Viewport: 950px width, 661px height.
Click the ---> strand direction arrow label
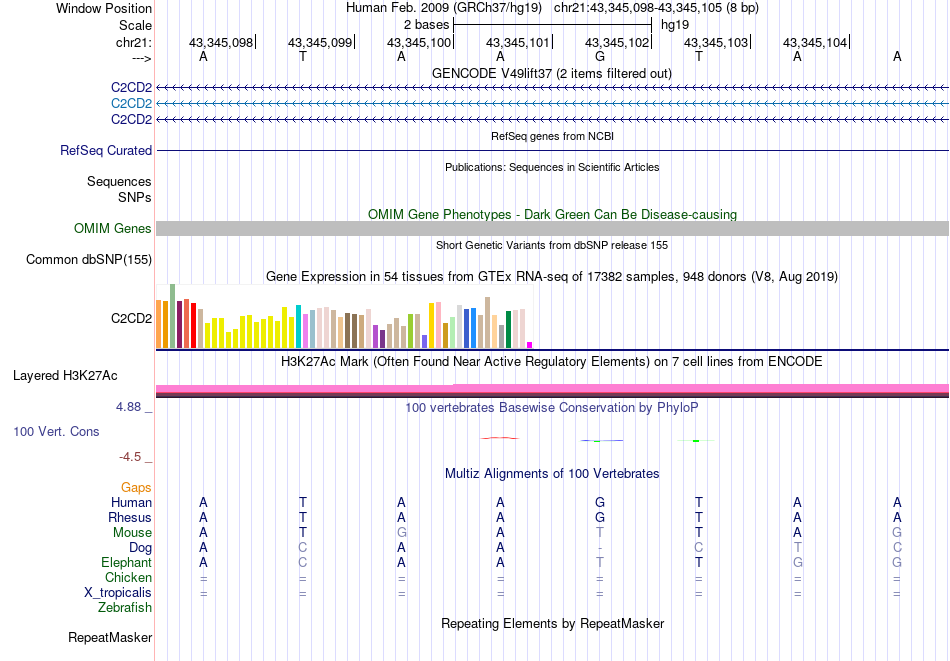(x=142, y=58)
